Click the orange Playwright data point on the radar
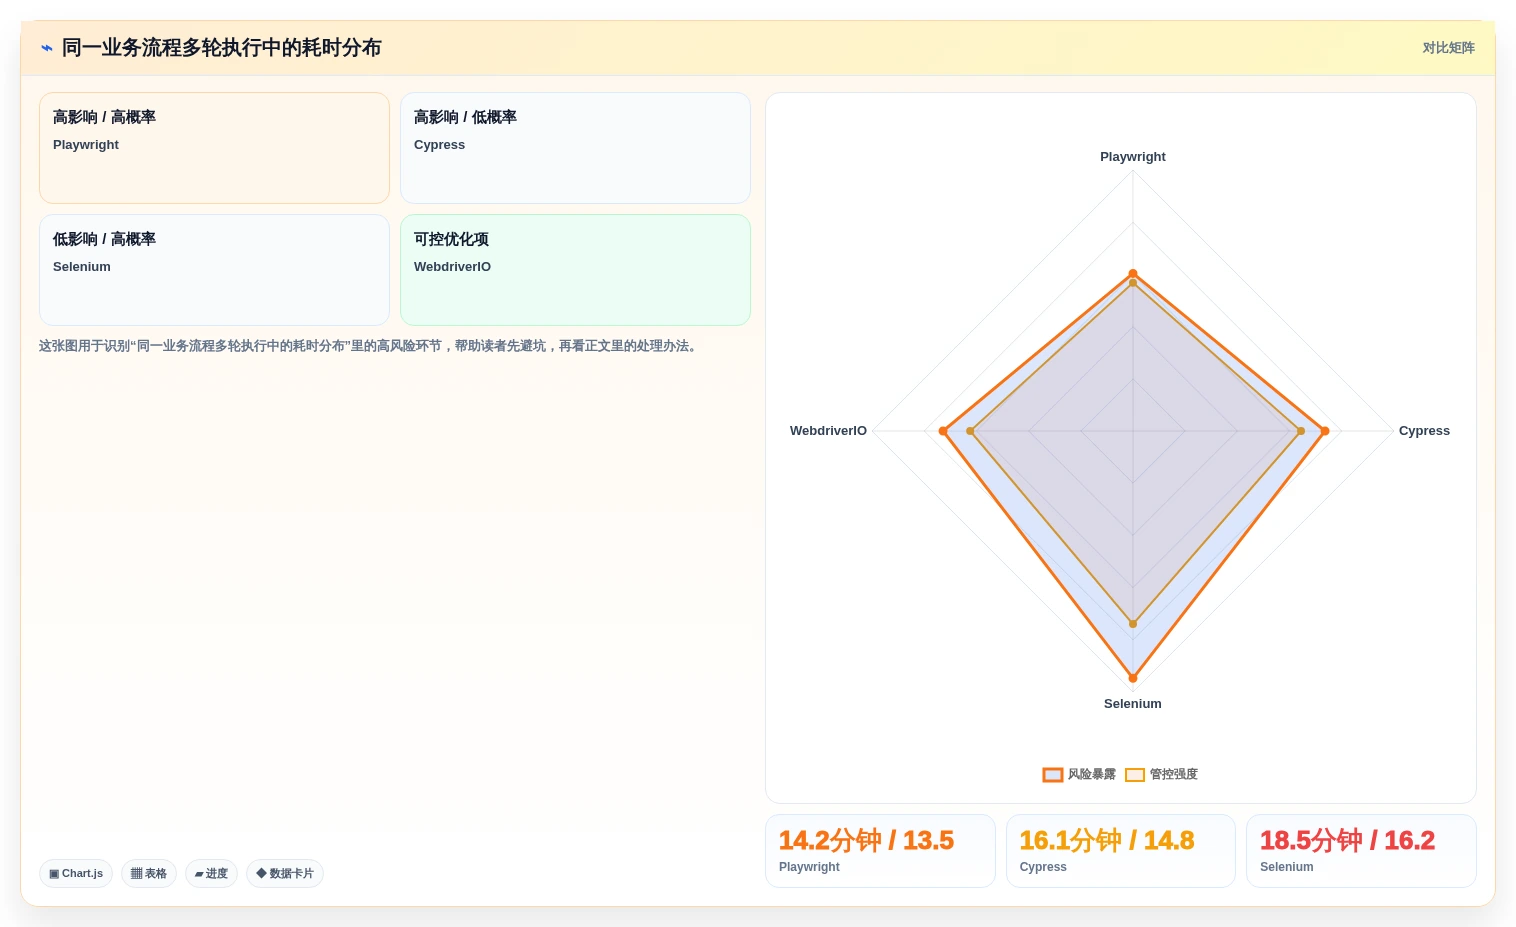The width and height of the screenshot is (1516, 927). [x=1133, y=273]
